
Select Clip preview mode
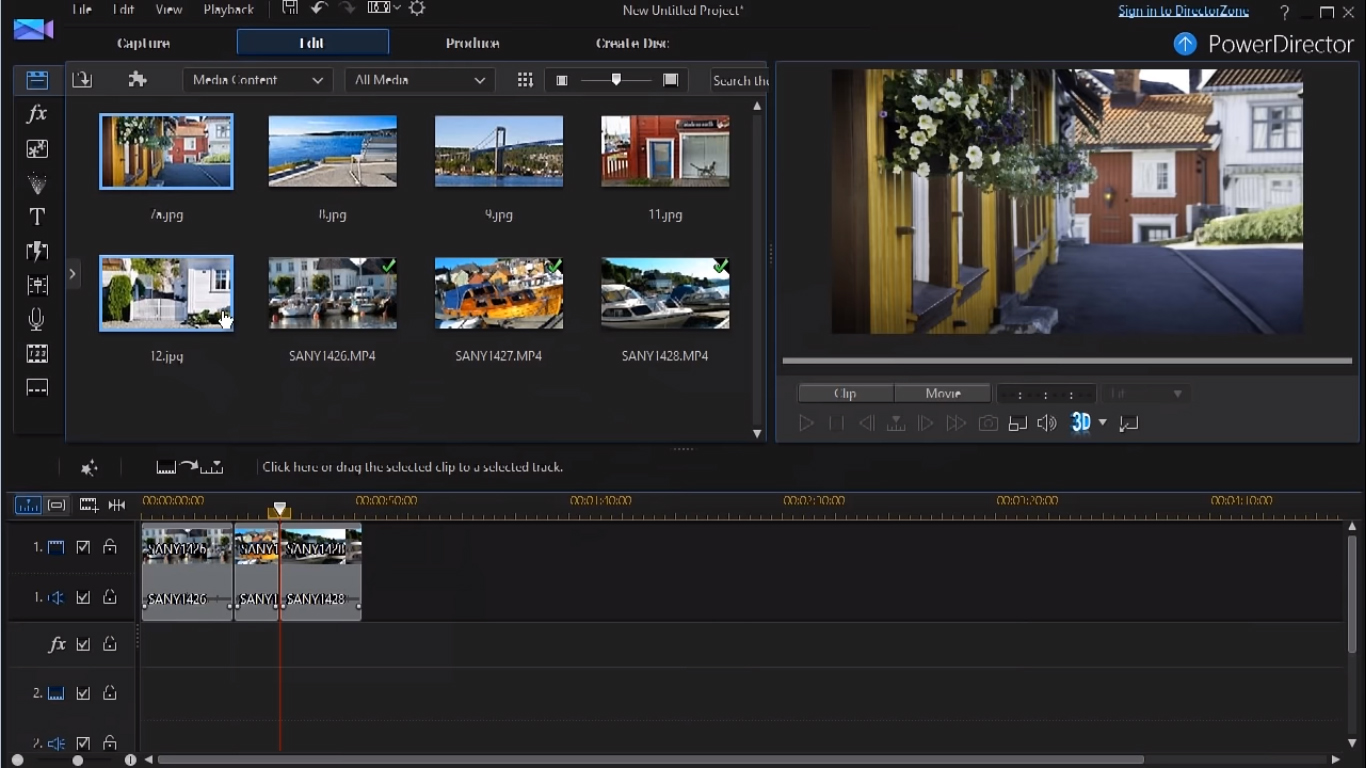tap(845, 394)
